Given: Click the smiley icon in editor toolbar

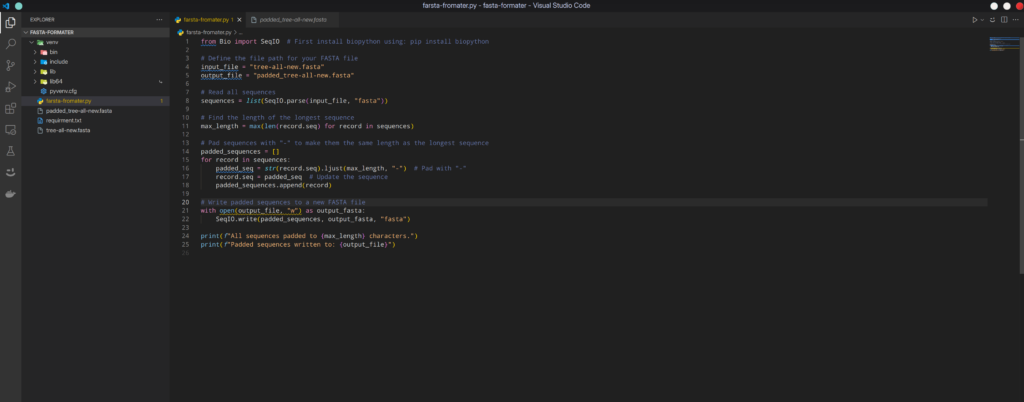Looking at the screenshot, I should (993, 20).
